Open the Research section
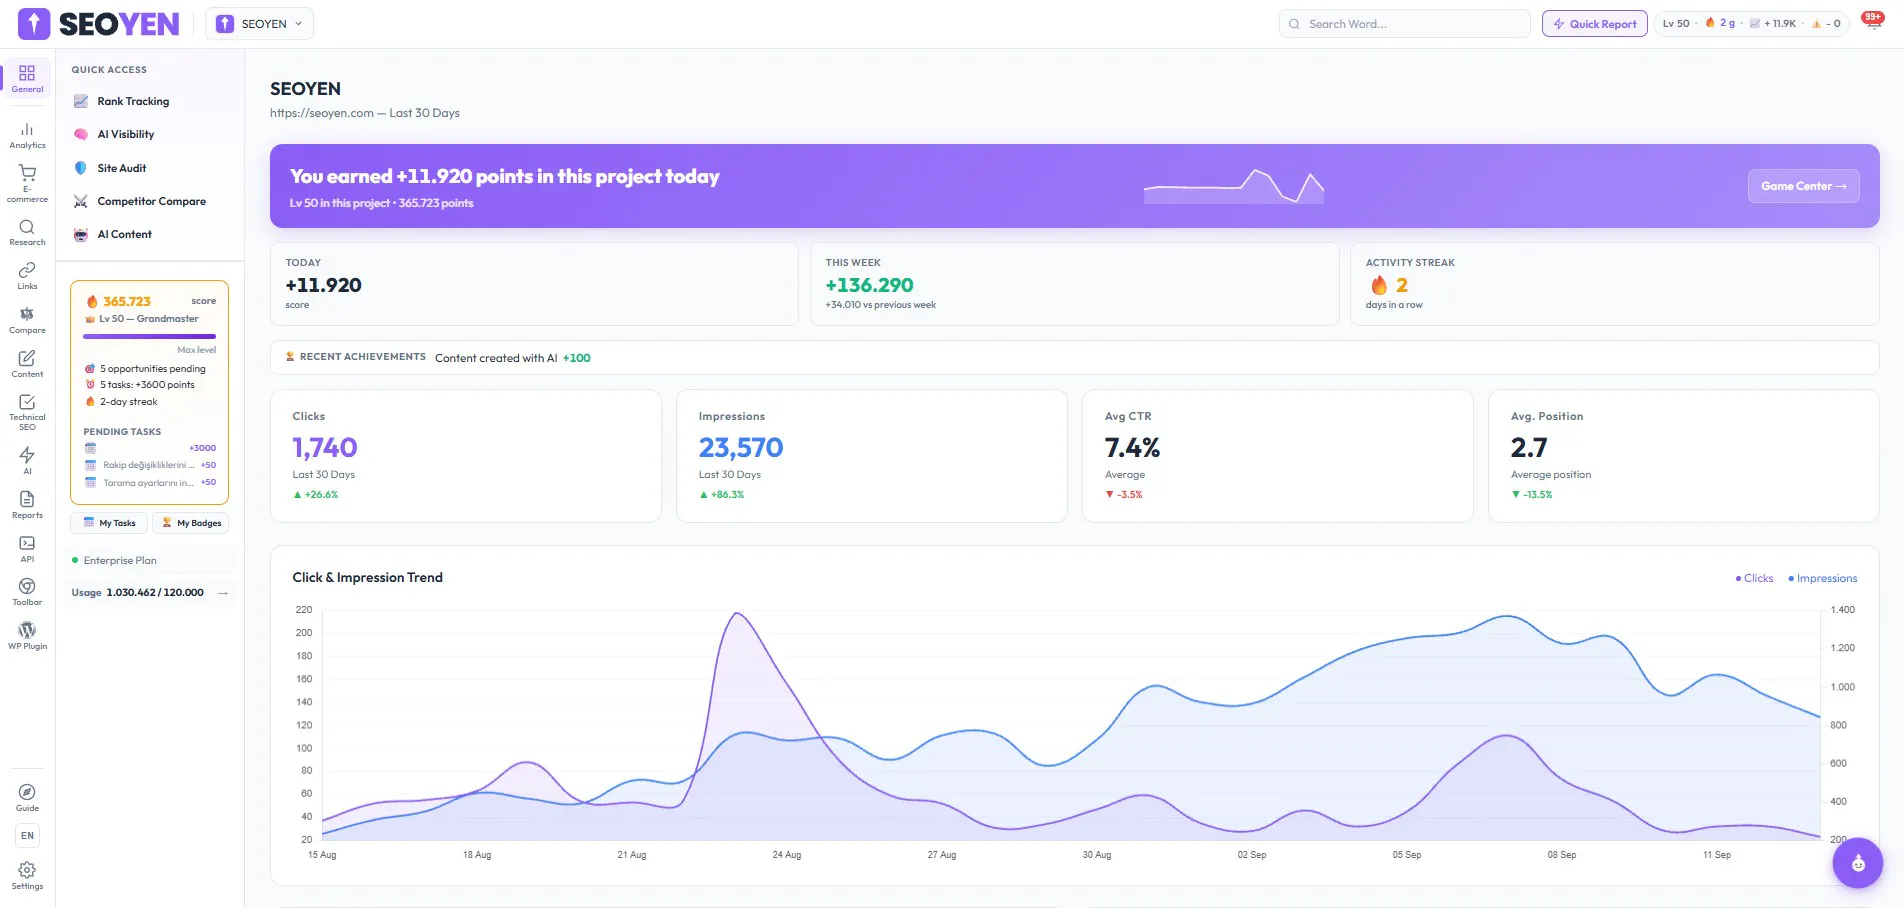Viewport: 1904px width, 908px height. (27, 232)
